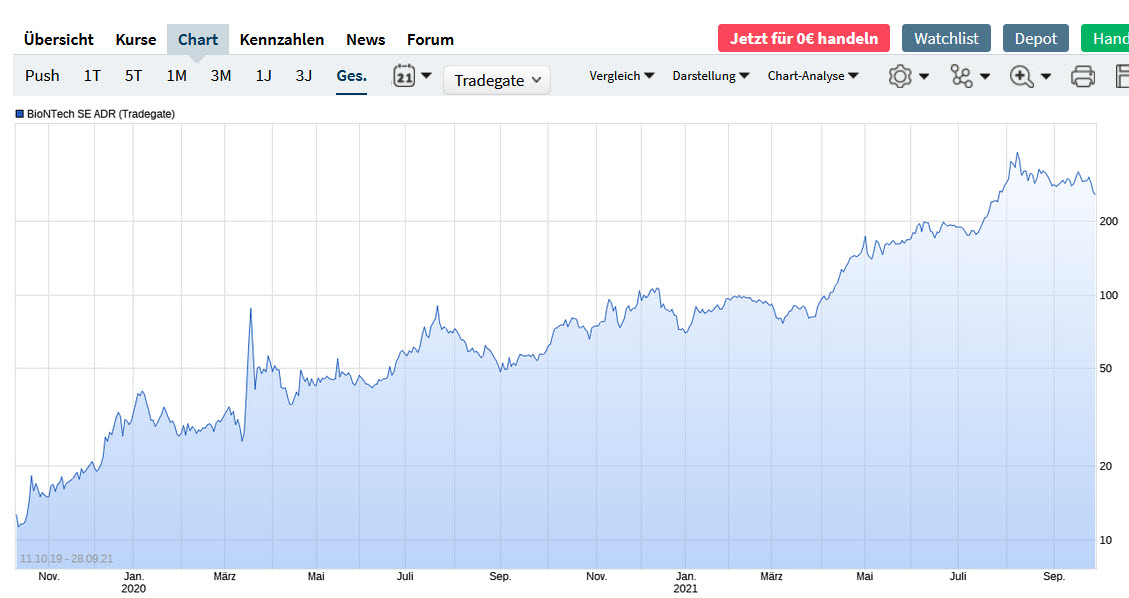1129x598 pixels.
Task: Click the Jetzt für 0€ handeln button
Action: [803, 37]
